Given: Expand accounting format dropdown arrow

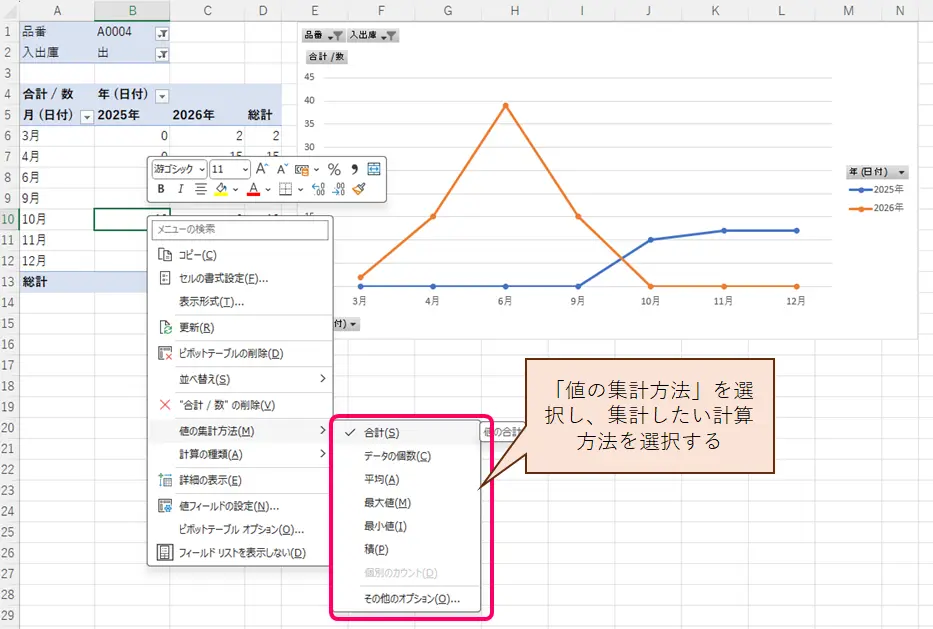Looking at the screenshot, I should coord(317,170).
